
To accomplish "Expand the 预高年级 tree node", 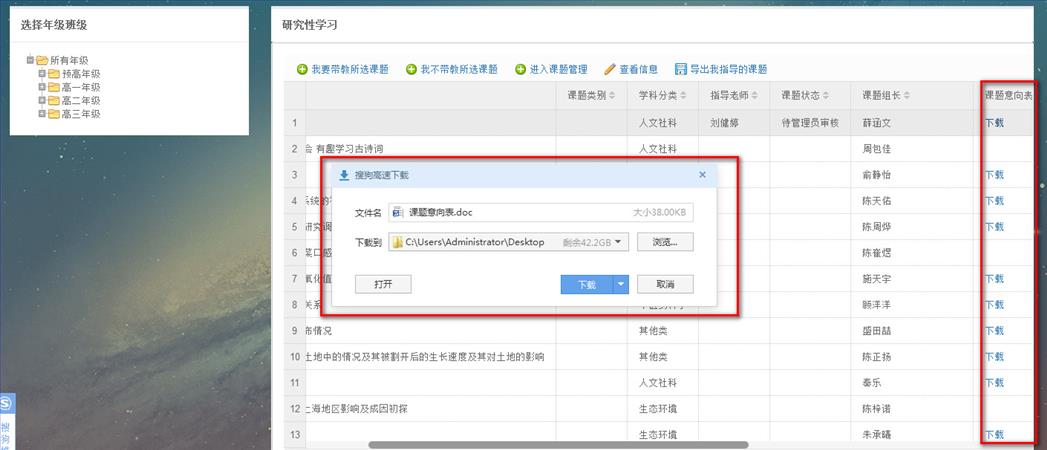I will [41, 74].
